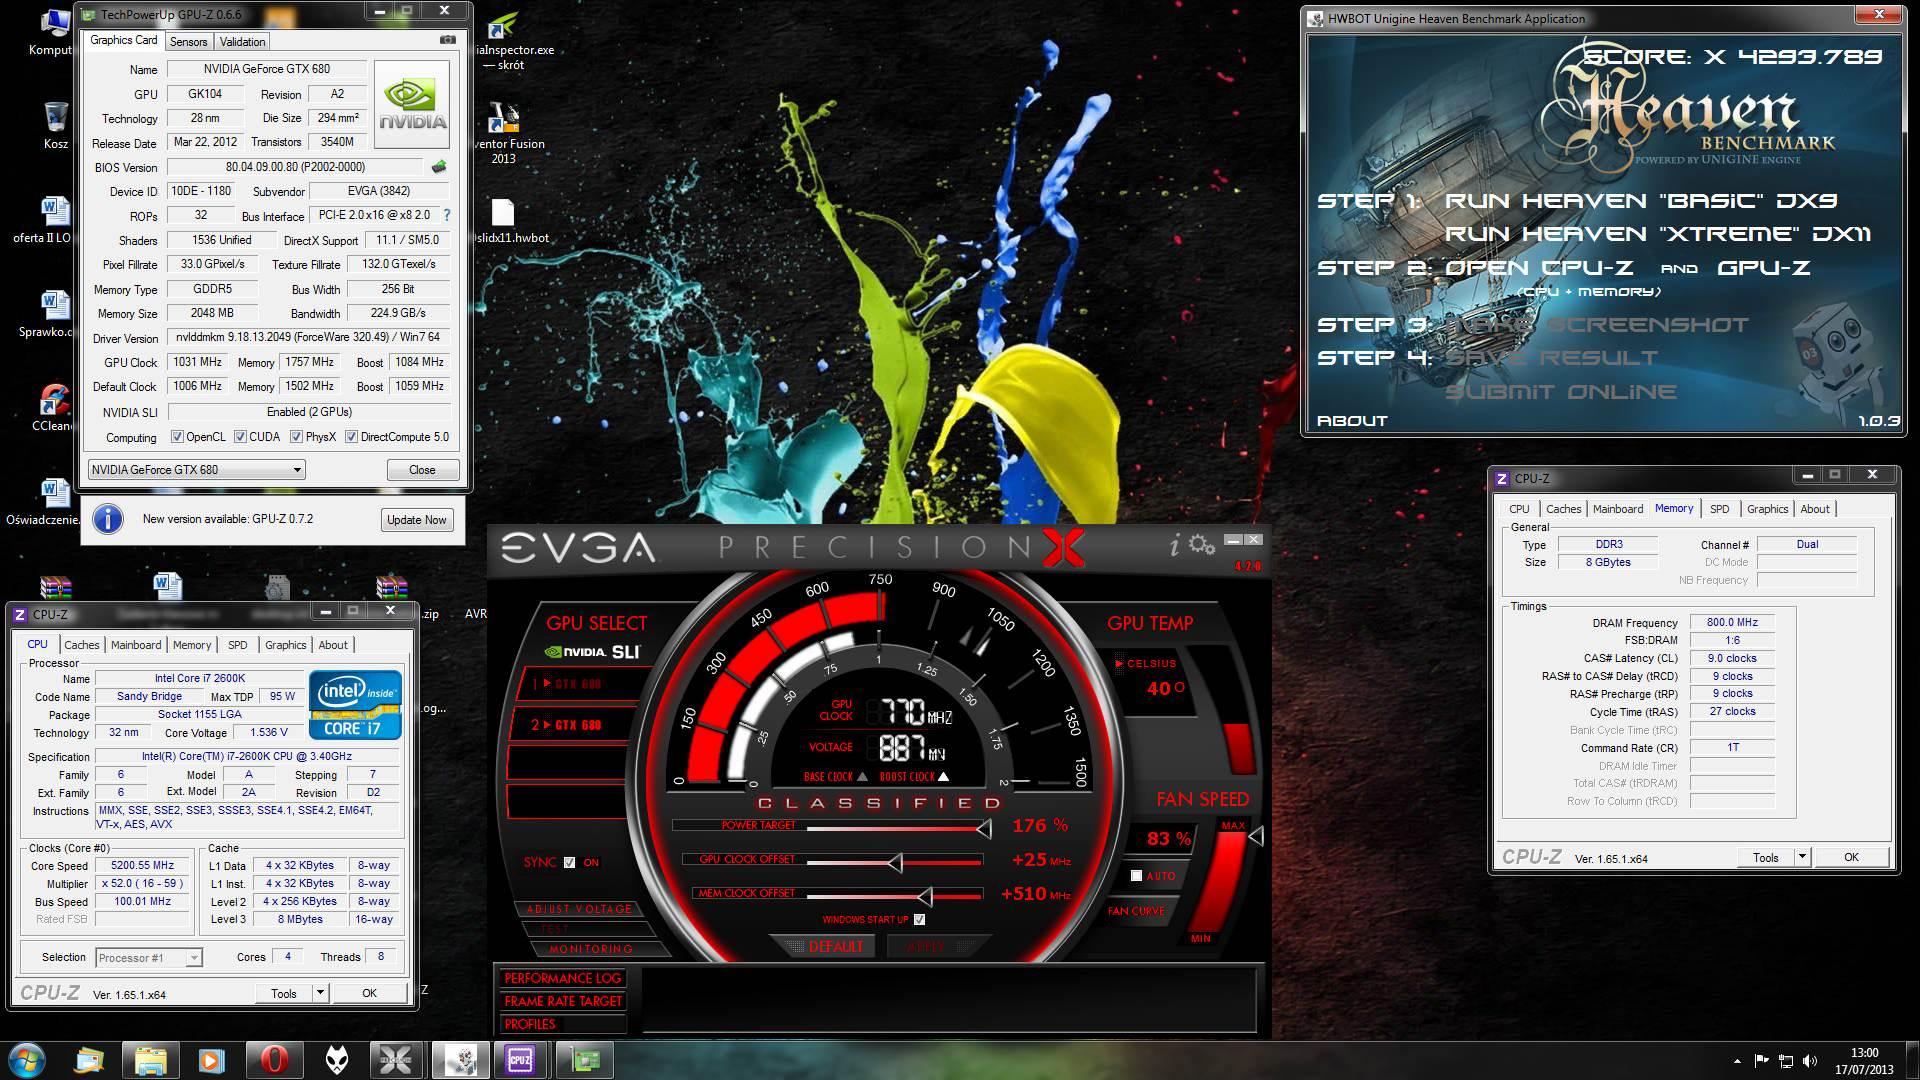
Task: Click the ADJUST VOLTAGE button
Action: [578, 909]
